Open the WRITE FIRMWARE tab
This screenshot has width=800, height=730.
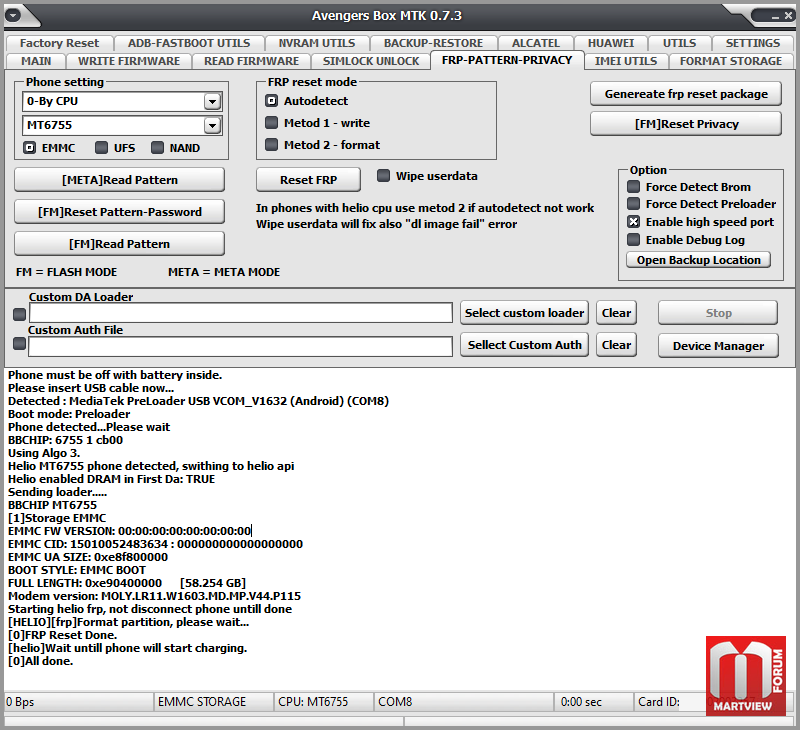(129, 61)
